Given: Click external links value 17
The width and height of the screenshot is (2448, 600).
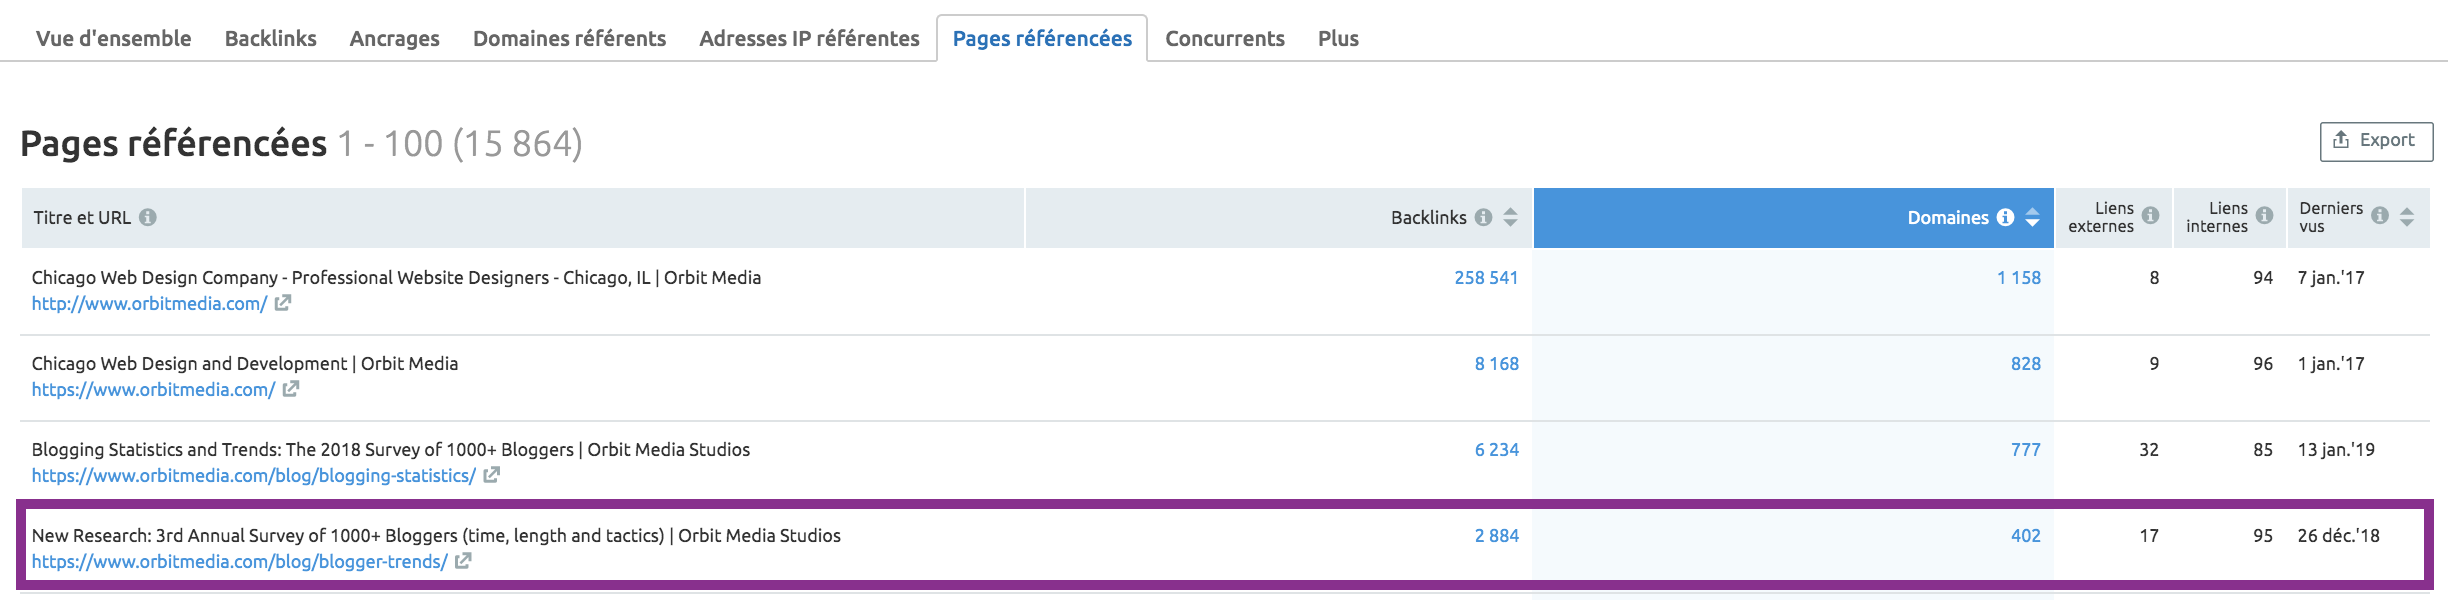Looking at the screenshot, I should [x=2149, y=535].
